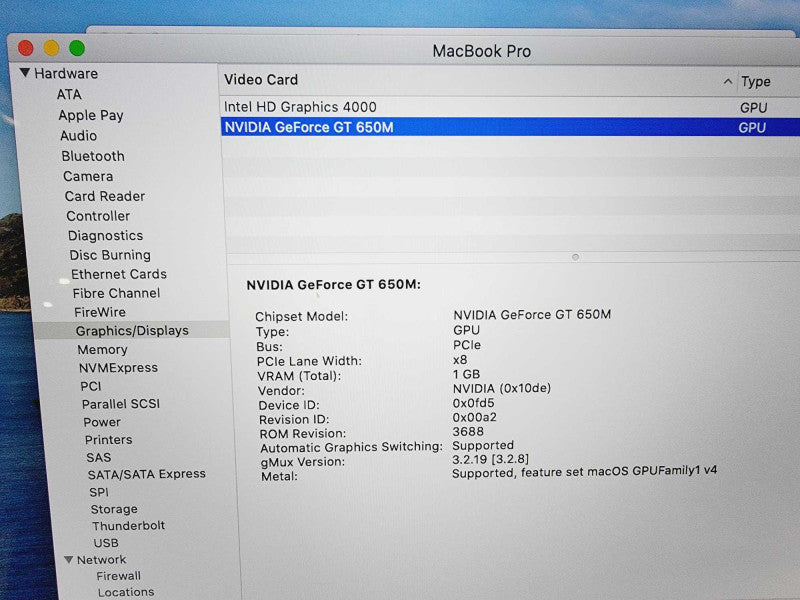This screenshot has width=800, height=600.
Task: Select Locations under Network
Action: [x=126, y=592]
